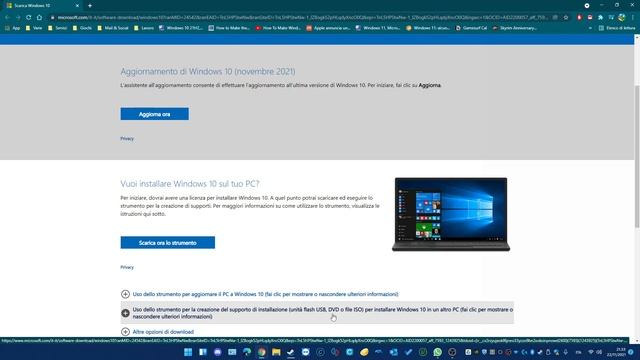640x360 pixels.
Task: Click the Vuoi installare Windows 10 heading
Action: point(190,184)
